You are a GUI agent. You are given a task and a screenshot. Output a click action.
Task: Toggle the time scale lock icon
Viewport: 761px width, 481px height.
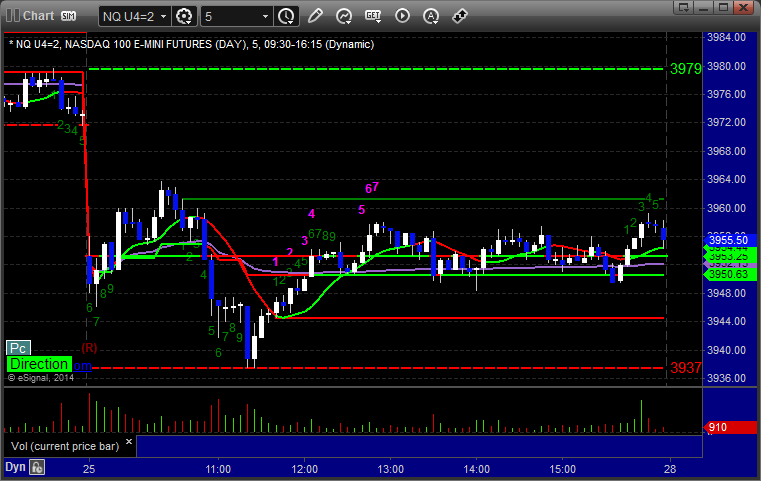click(x=37, y=467)
